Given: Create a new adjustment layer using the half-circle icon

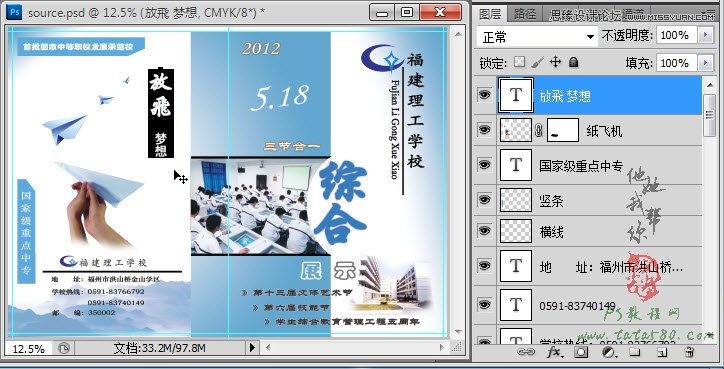Looking at the screenshot, I should (x=609, y=352).
